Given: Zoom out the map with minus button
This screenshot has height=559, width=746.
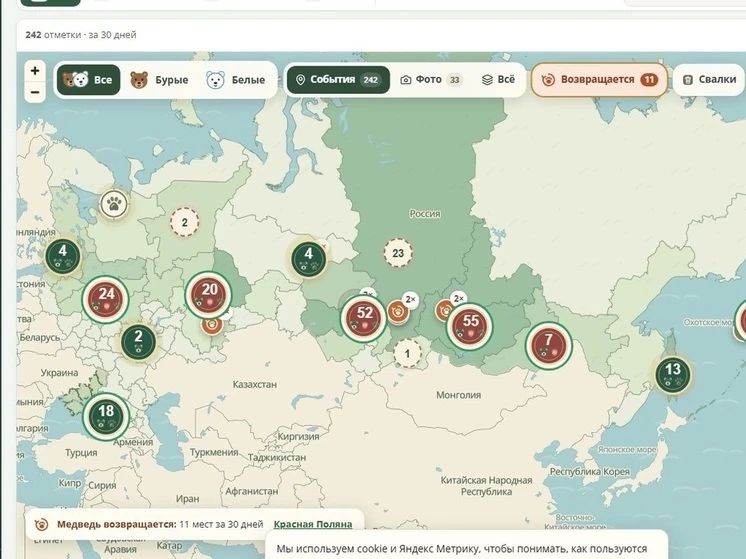Looking at the screenshot, I should click(35, 92).
